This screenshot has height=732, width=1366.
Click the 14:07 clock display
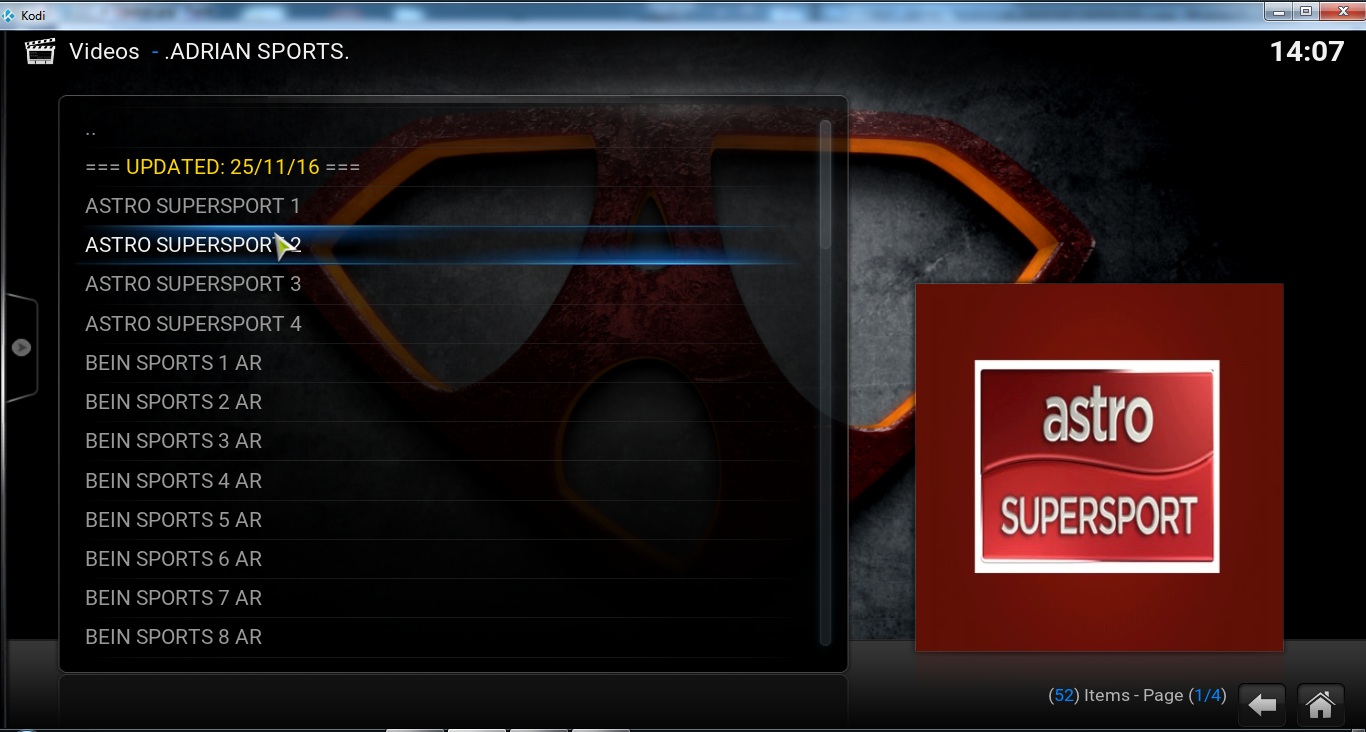[x=1307, y=52]
